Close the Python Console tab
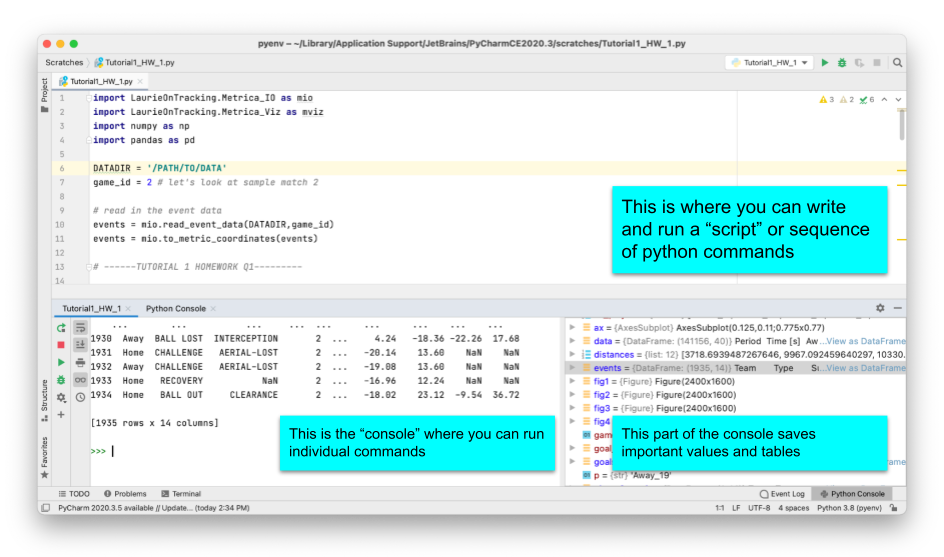 (x=213, y=308)
